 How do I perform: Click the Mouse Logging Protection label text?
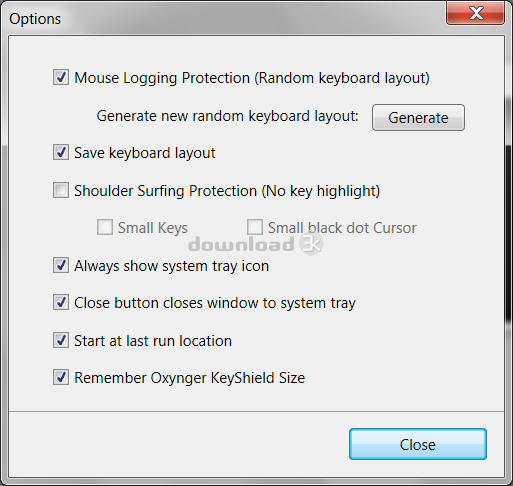pos(252,78)
